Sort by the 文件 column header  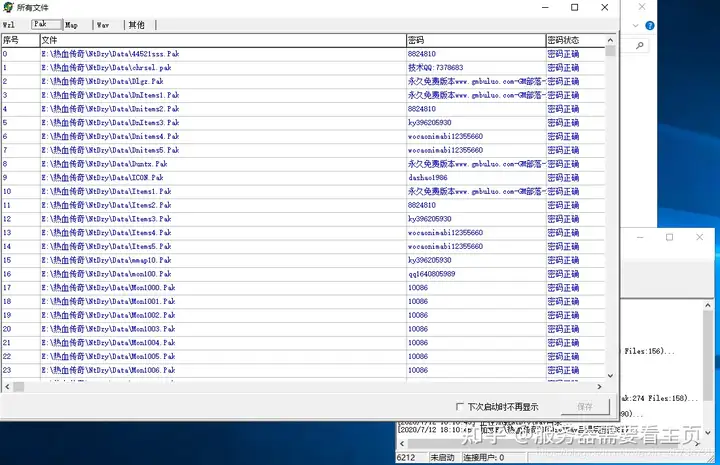click(x=223, y=40)
